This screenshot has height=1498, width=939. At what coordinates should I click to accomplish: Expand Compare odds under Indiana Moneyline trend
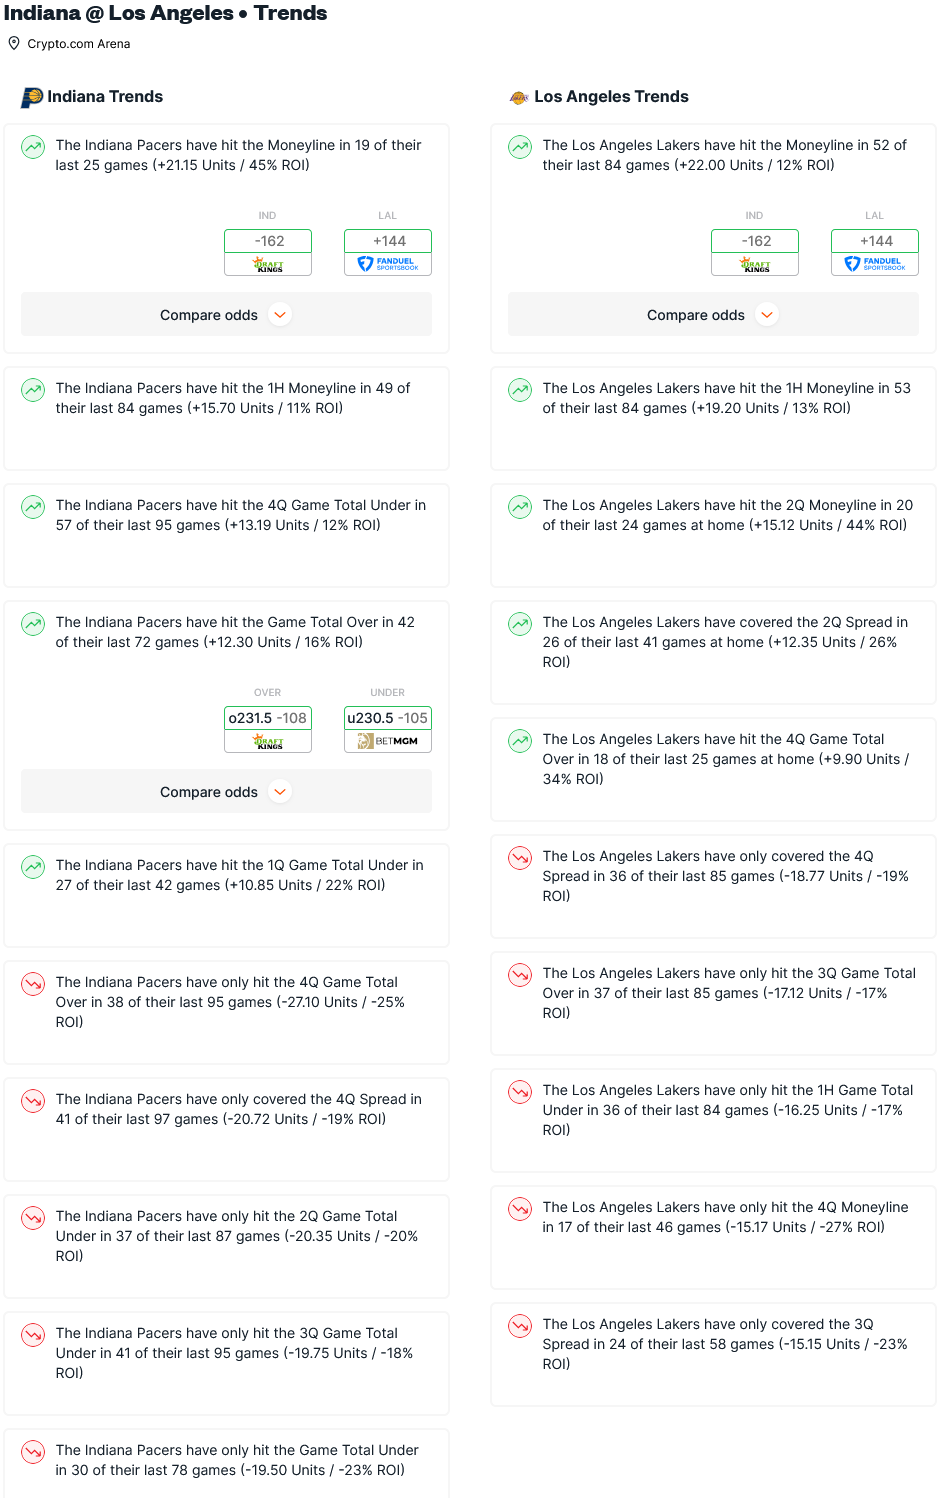[226, 315]
